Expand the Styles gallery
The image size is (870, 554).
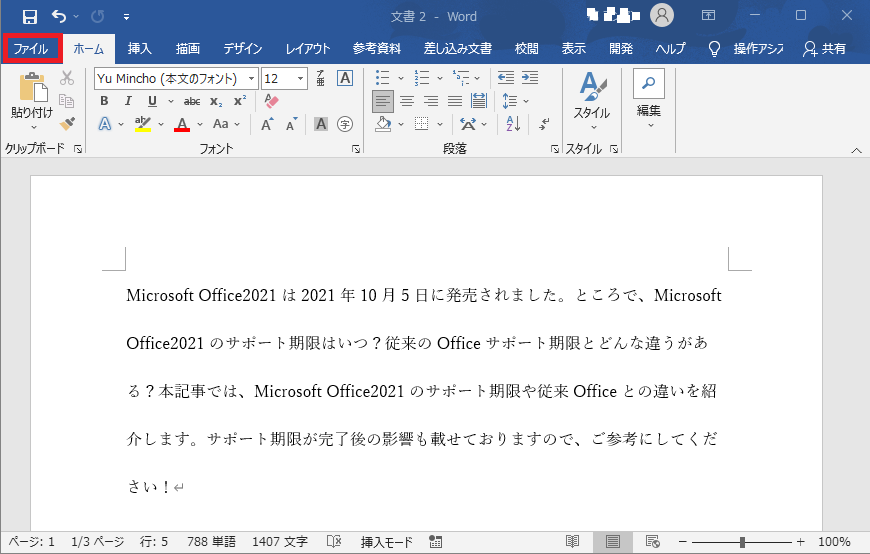click(591, 102)
